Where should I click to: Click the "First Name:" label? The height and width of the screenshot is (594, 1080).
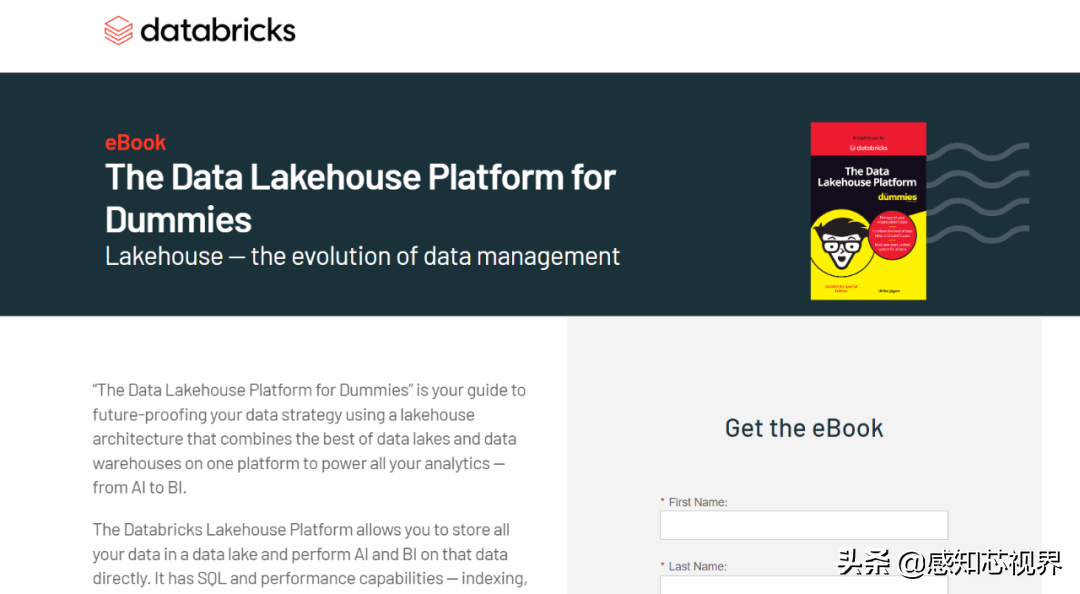698,502
